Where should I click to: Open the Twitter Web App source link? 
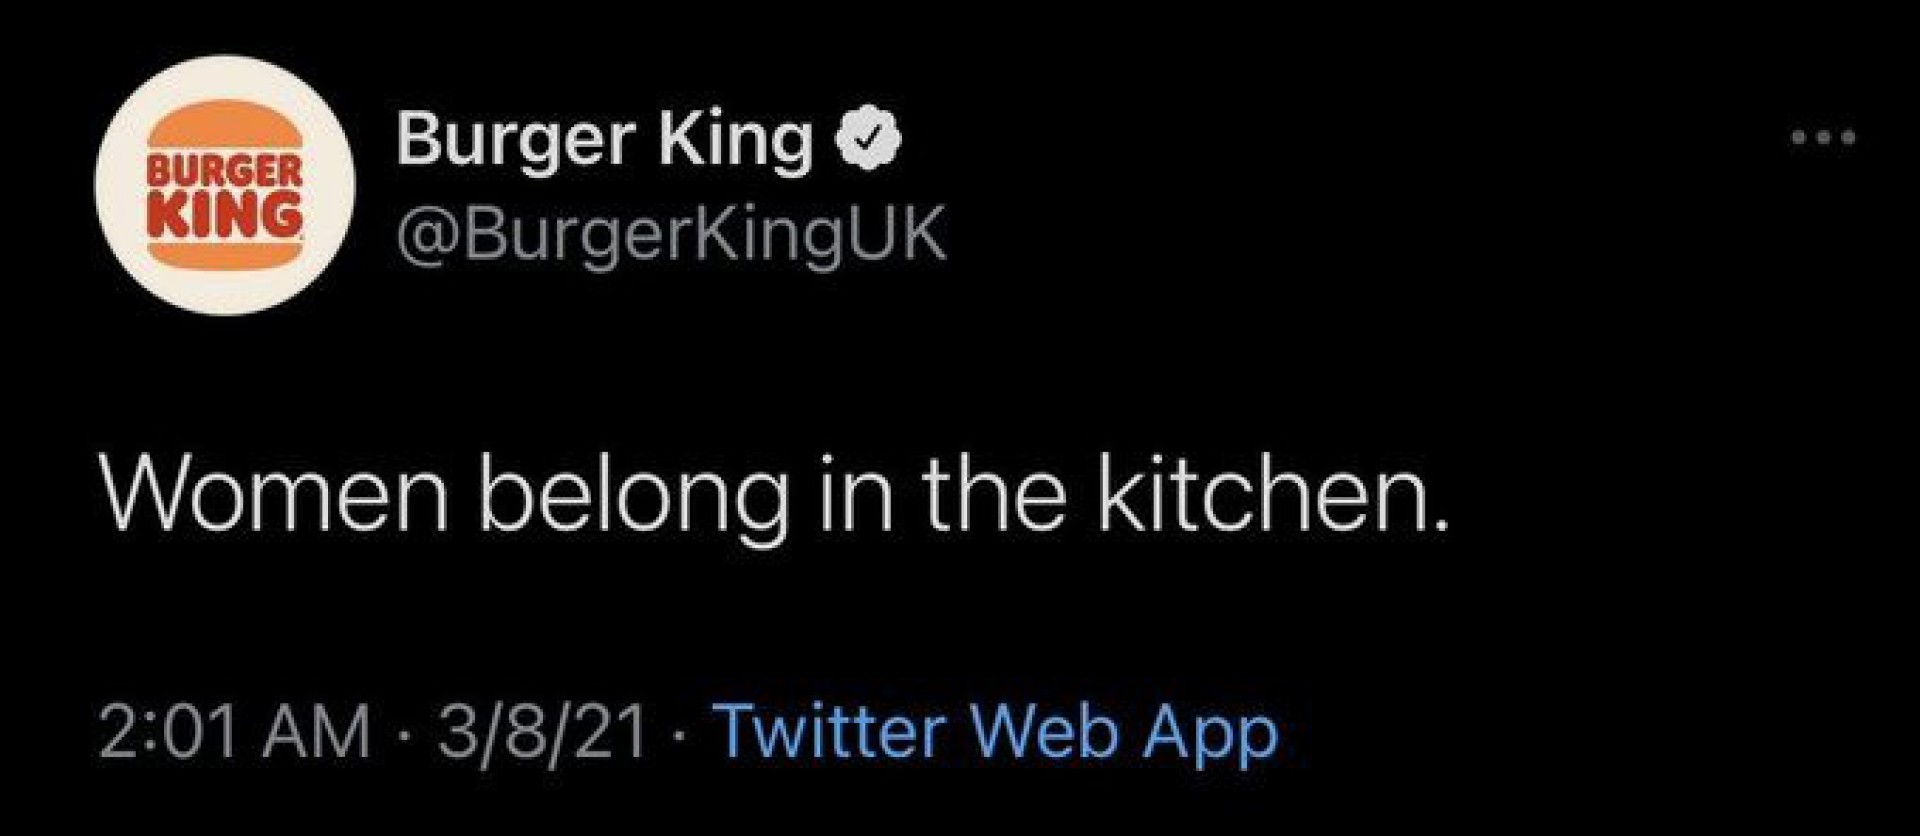point(999,734)
